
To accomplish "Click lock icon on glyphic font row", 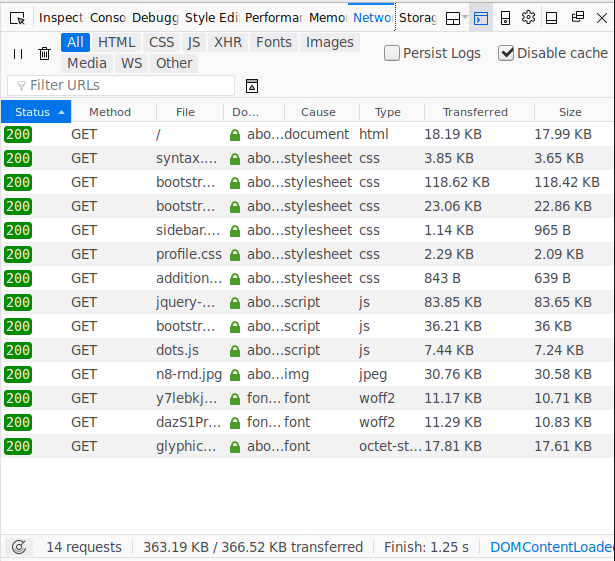I will point(235,447).
